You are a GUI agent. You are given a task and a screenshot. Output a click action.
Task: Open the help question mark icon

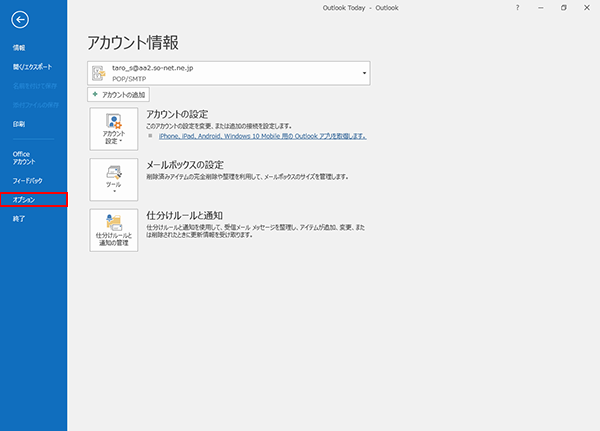pyautogui.click(x=517, y=7)
